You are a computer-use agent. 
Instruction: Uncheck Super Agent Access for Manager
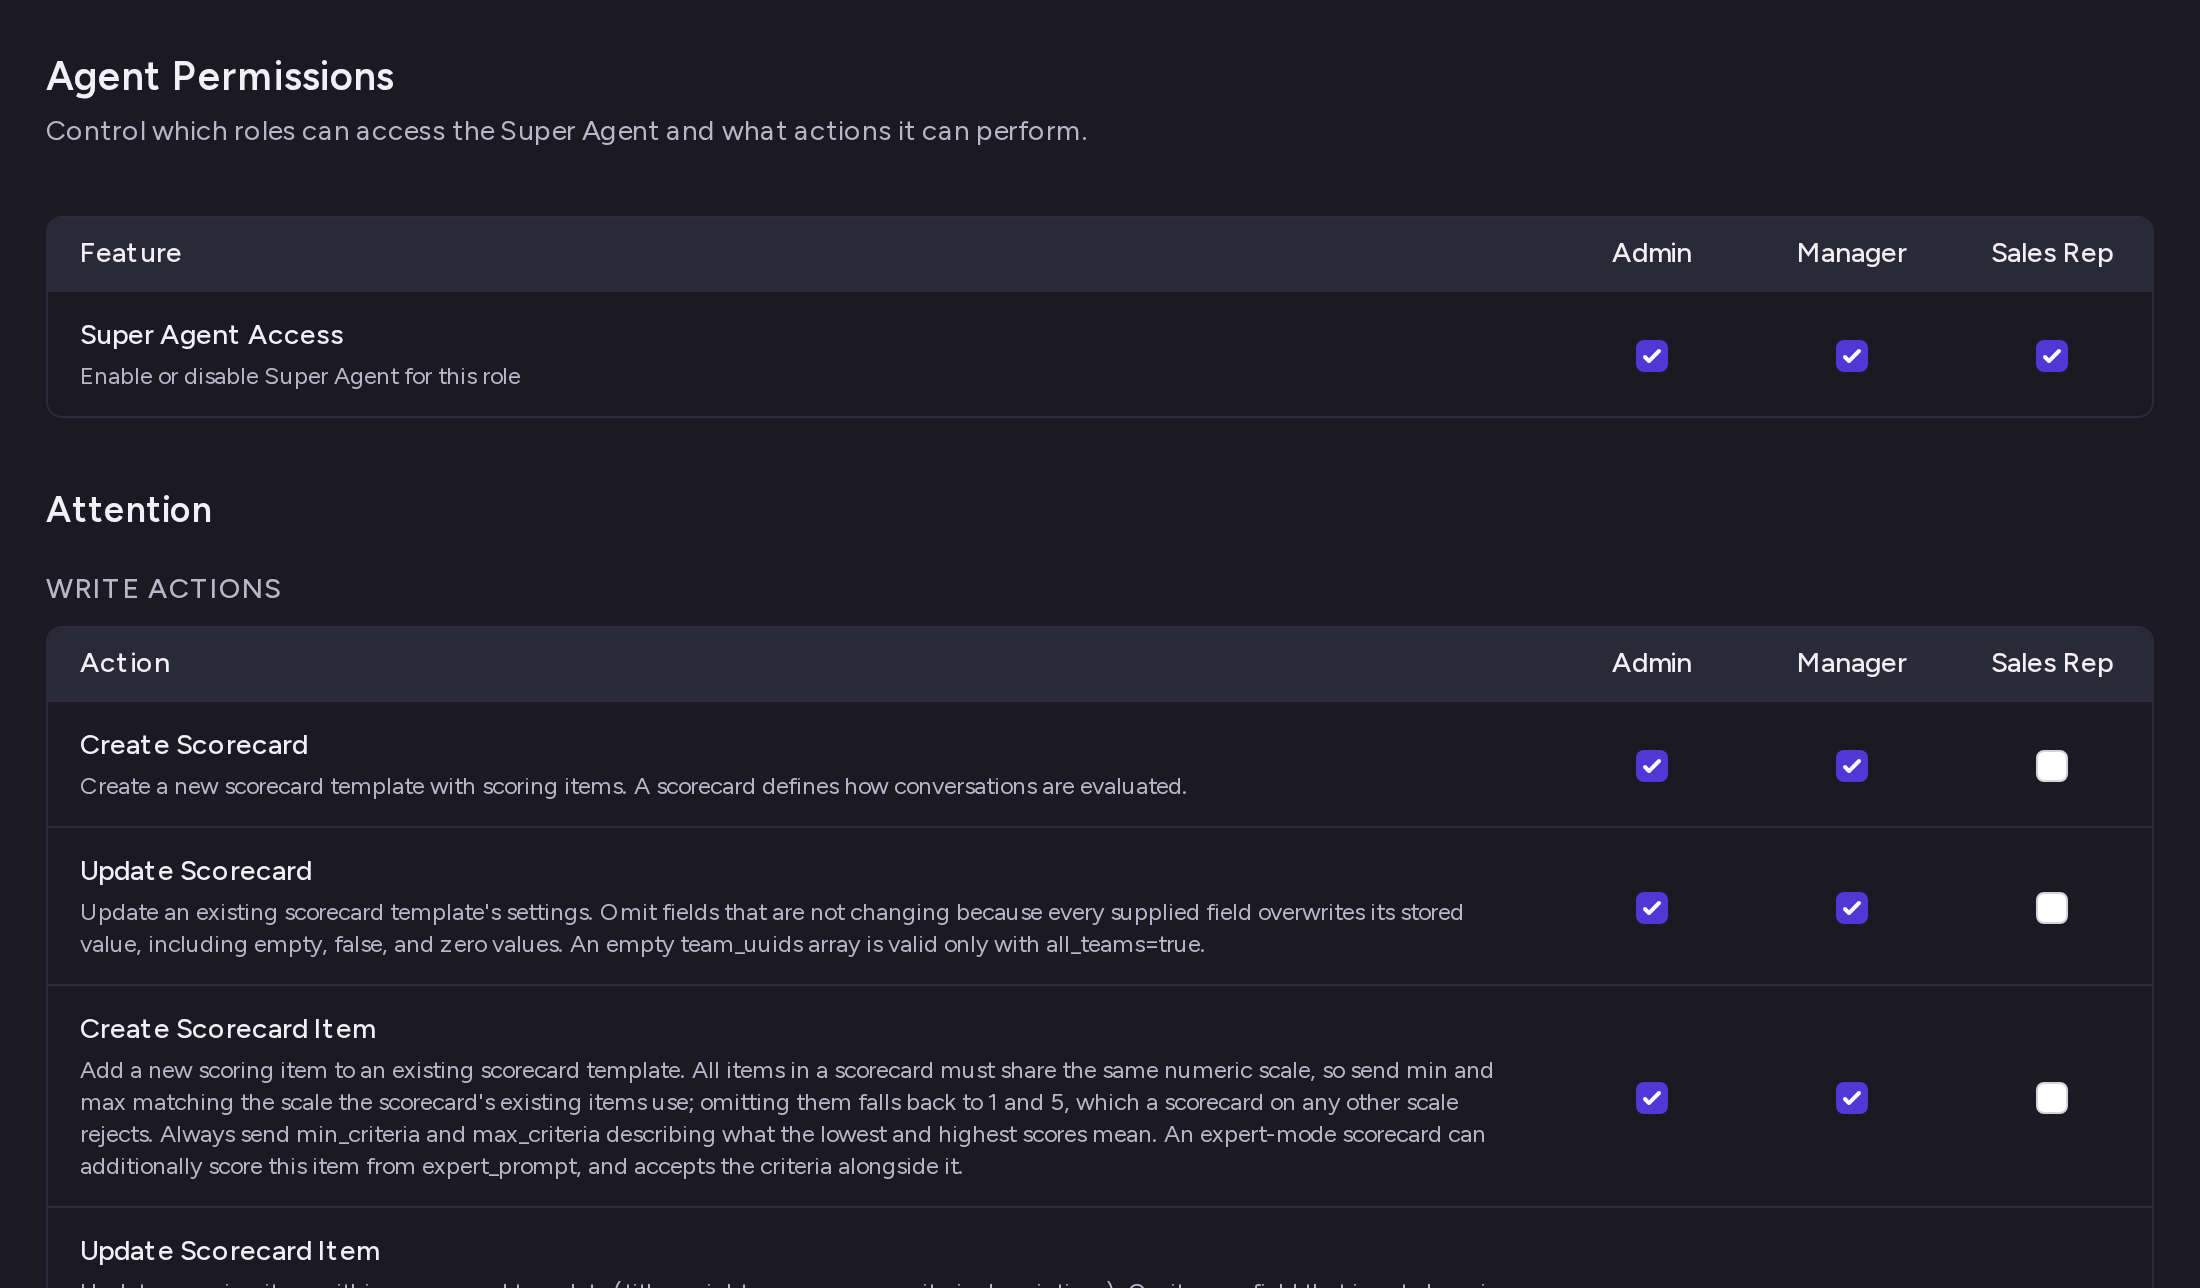point(1852,356)
